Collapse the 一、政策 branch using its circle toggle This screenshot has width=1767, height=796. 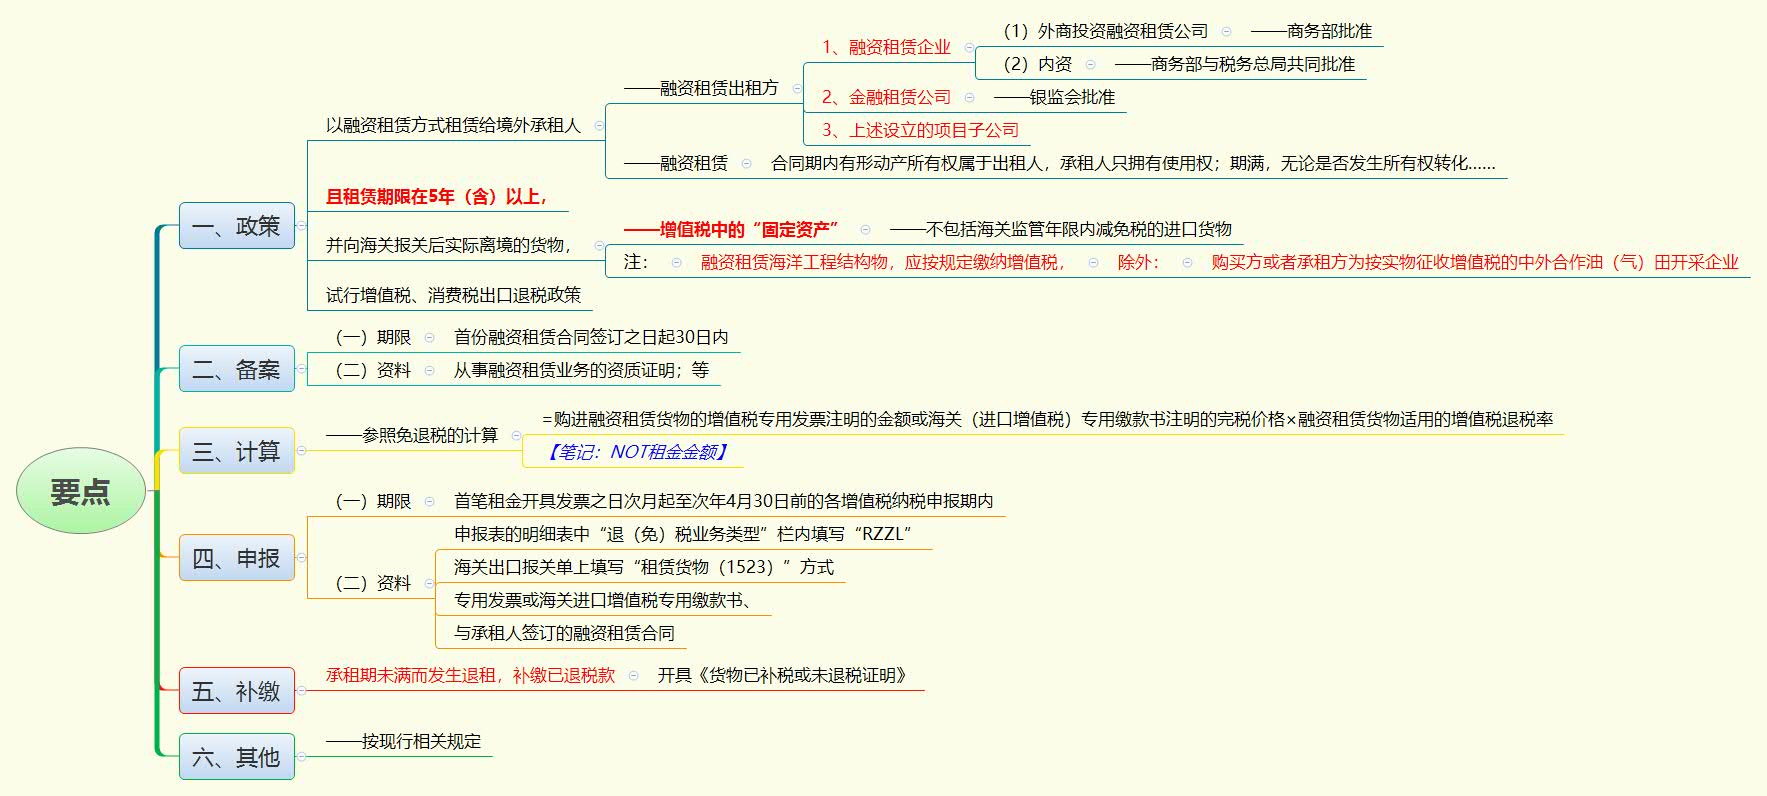pos(301,226)
